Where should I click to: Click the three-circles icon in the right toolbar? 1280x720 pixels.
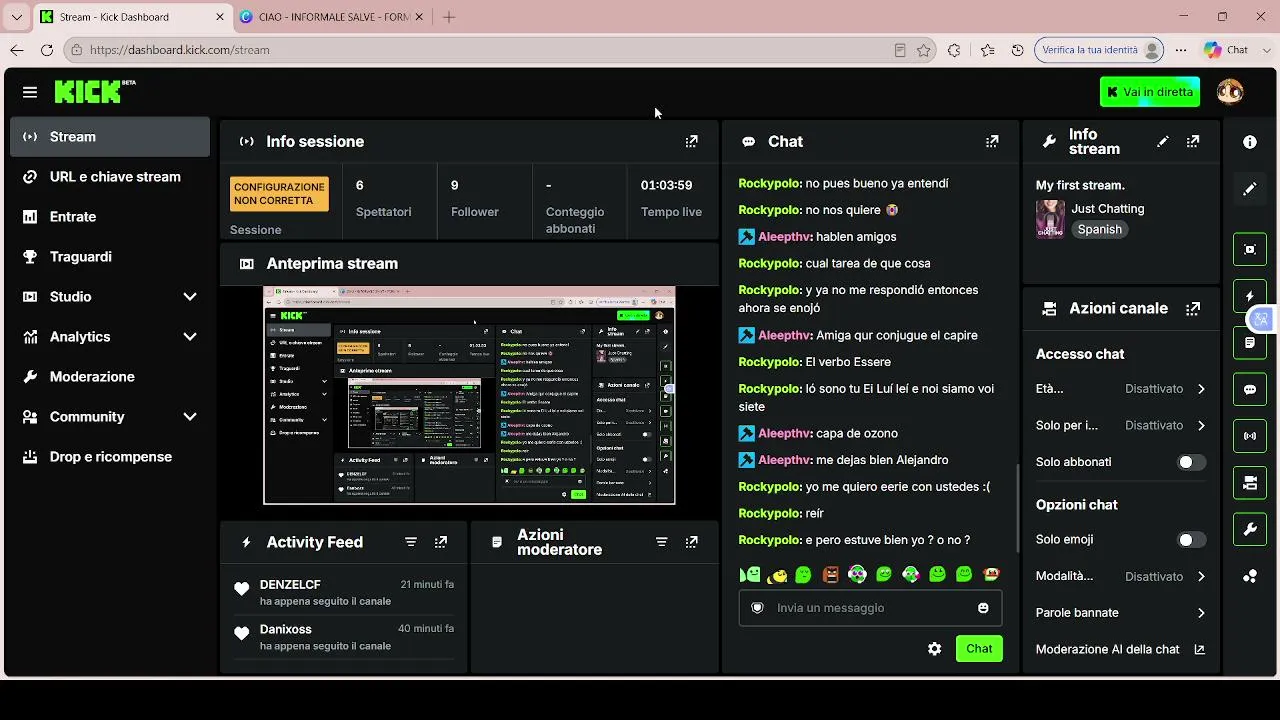tap(1250, 576)
